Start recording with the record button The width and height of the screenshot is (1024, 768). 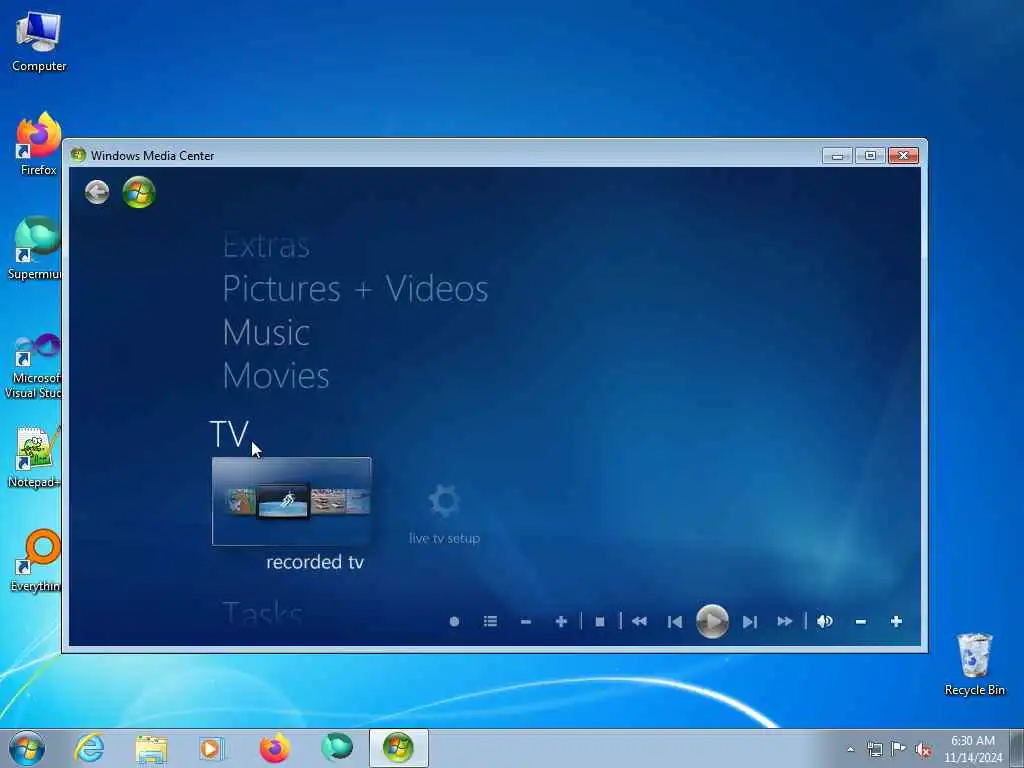455,622
